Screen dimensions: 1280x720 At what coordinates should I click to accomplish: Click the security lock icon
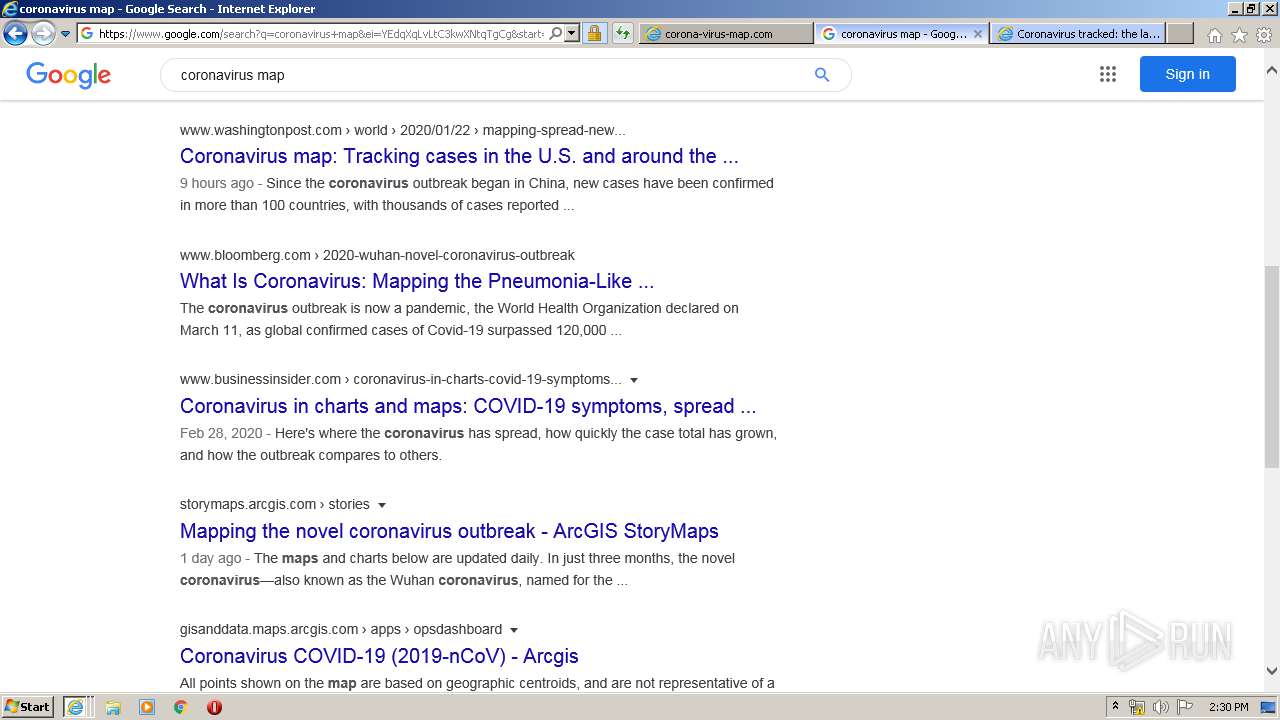tap(594, 33)
